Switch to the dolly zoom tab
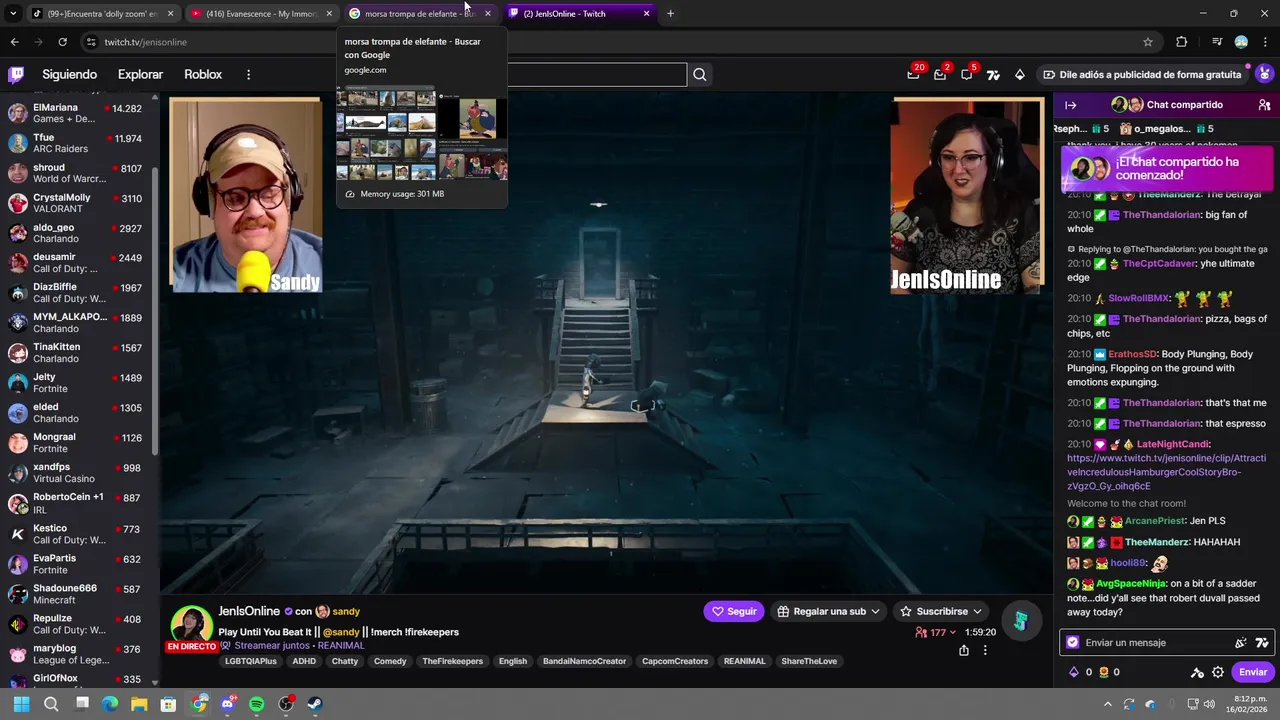This screenshot has width=1280, height=720. 103,13
